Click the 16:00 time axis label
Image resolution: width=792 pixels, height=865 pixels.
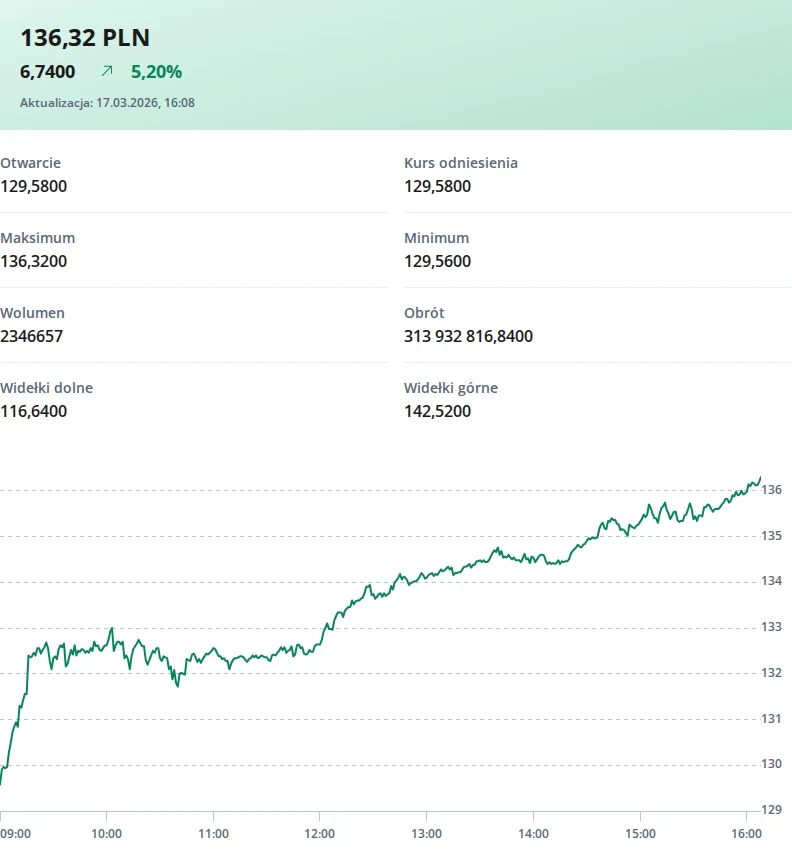point(747,833)
